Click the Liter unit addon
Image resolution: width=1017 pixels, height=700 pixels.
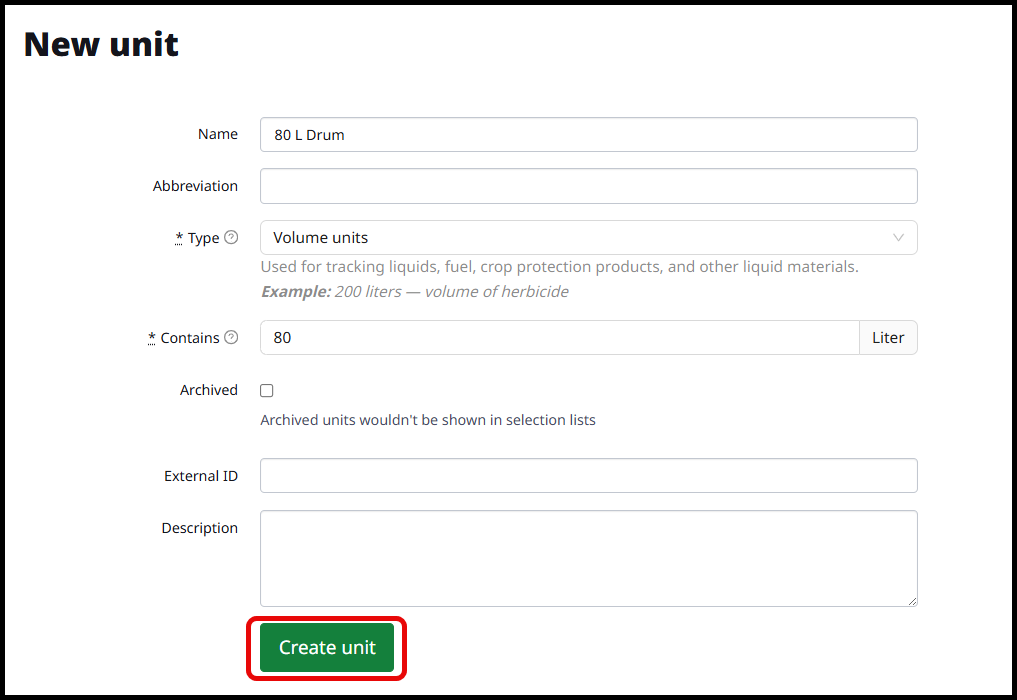pyautogui.click(x=888, y=338)
